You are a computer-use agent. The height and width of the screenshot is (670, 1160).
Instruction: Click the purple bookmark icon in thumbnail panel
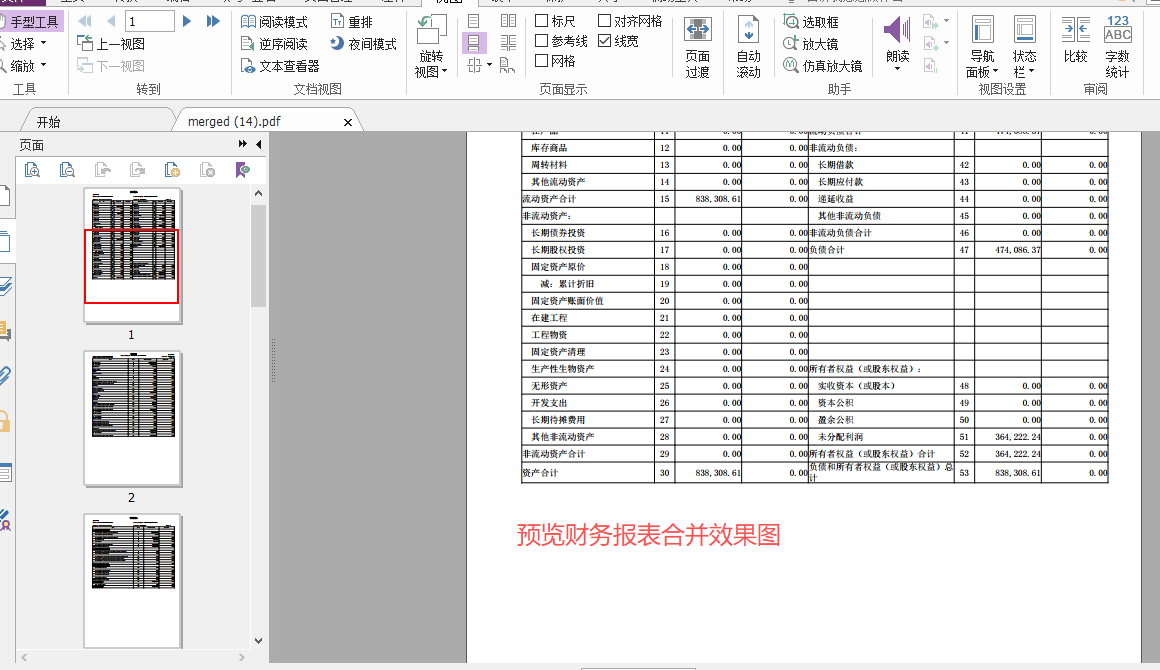(x=243, y=170)
